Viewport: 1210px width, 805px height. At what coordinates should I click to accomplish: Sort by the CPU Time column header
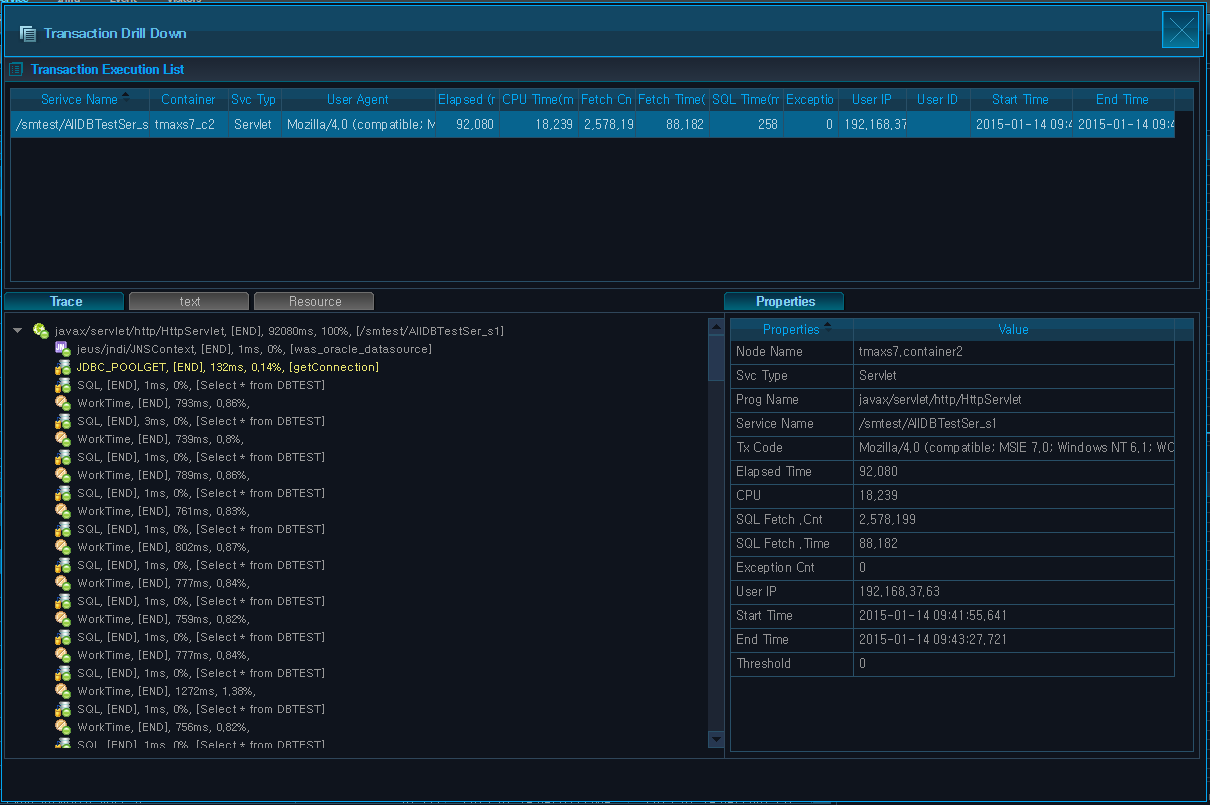point(538,99)
